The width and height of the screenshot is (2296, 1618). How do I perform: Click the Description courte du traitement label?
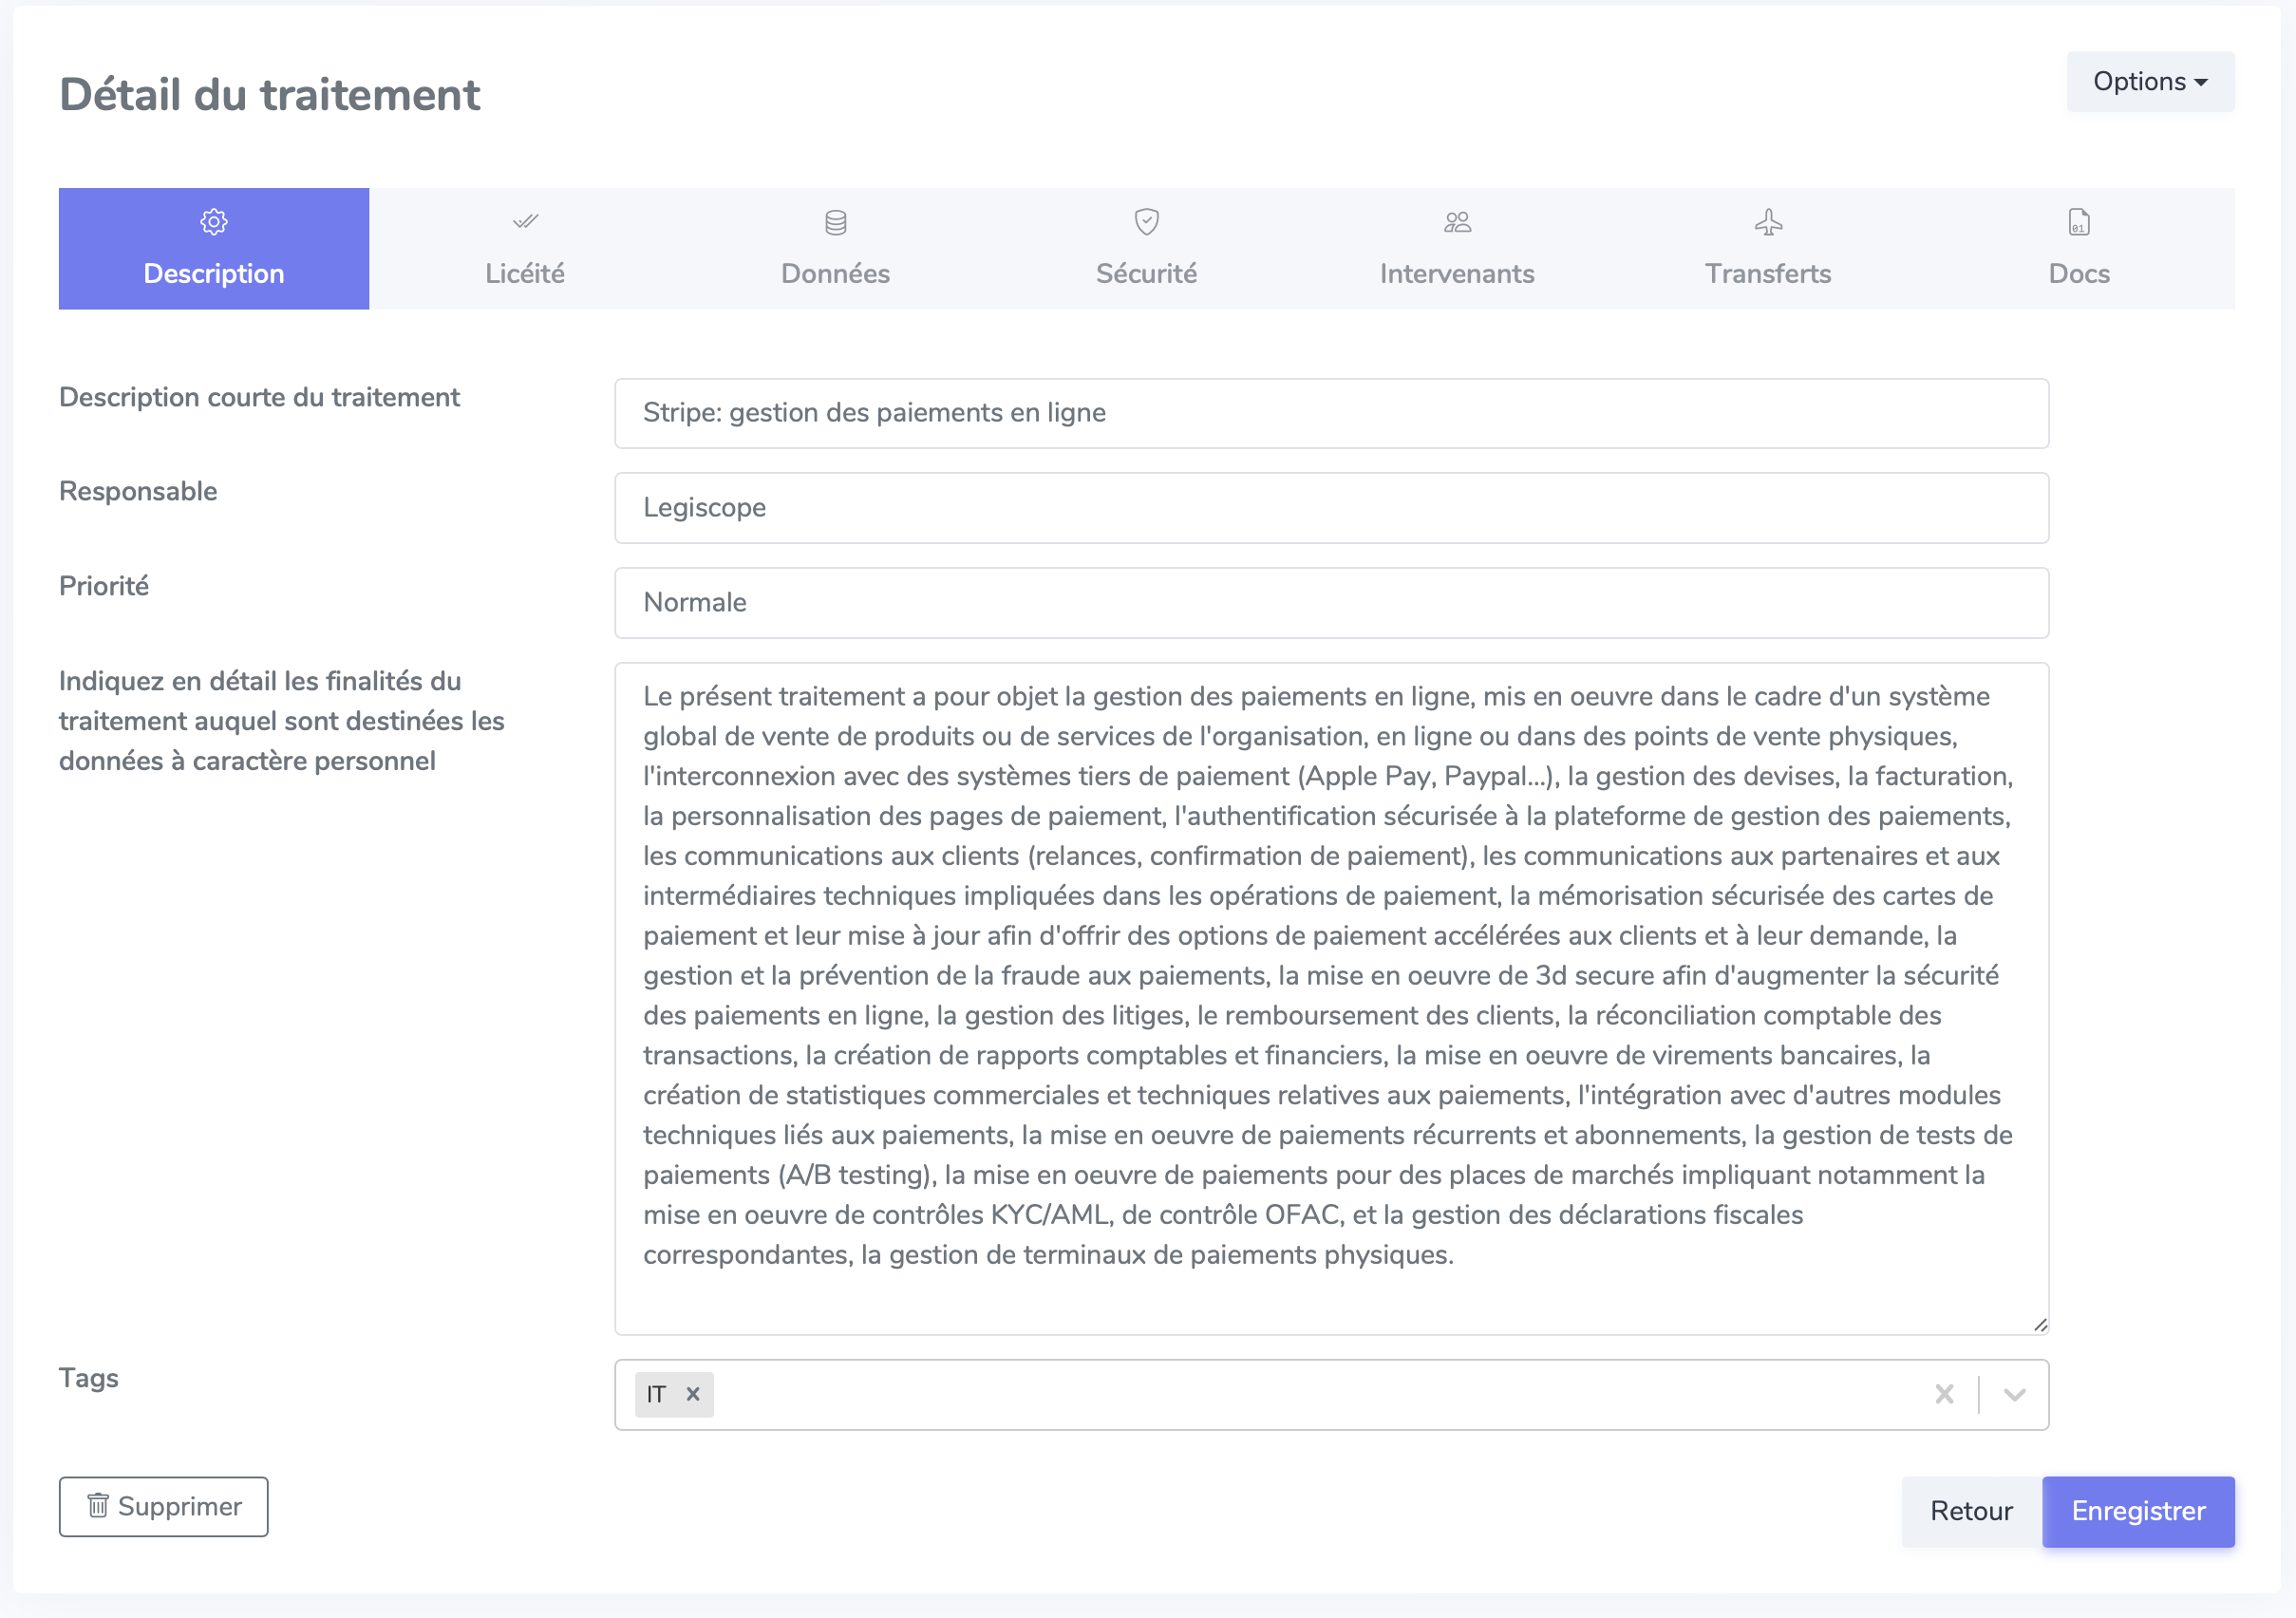(x=260, y=397)
